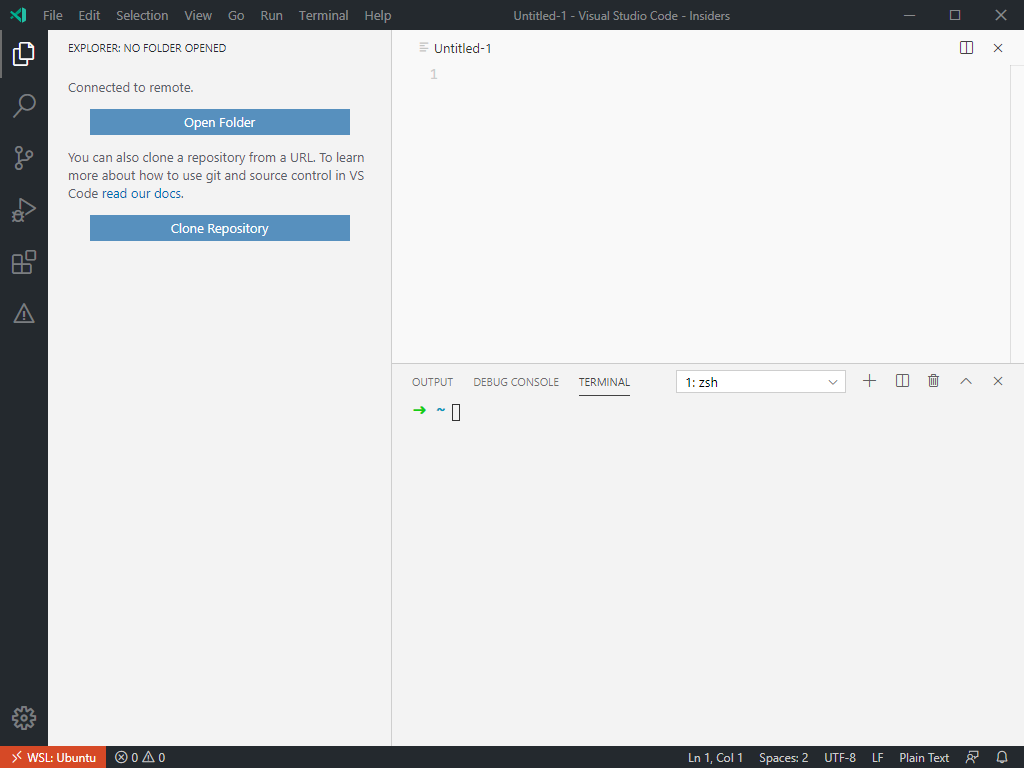The height and width of the screenshot is (768, 1024).
Task: Split the editor using the tab bar icon
Action: click(x=966, y=47)
